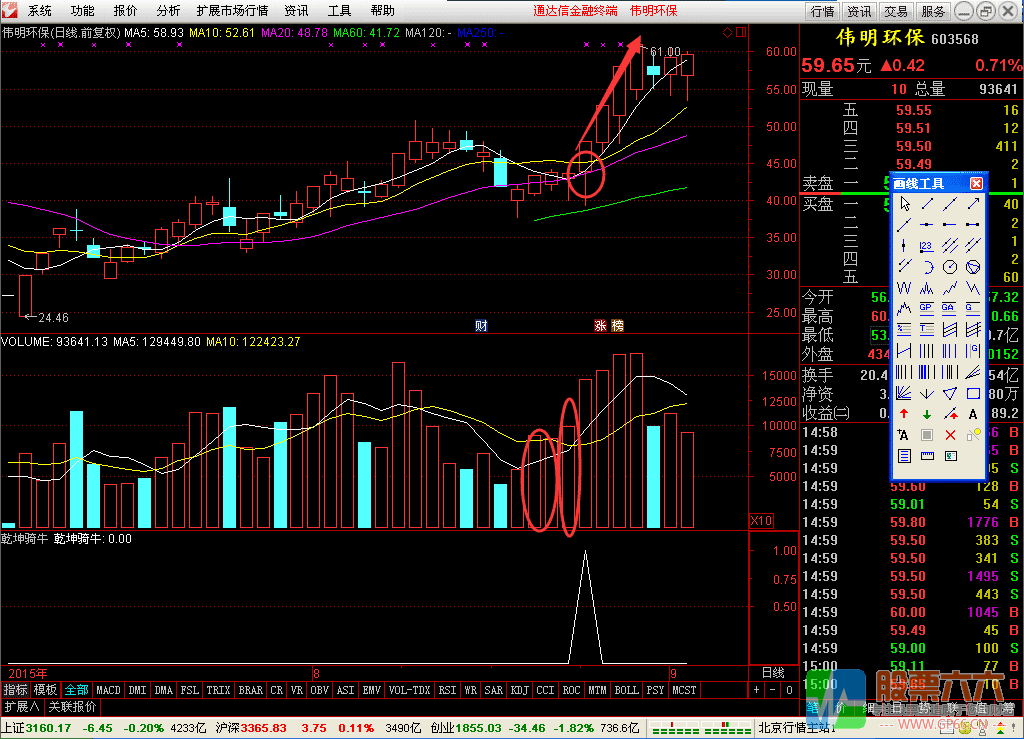Click the red square layout icon above chart
Viewport: 1024px width, 739px height.
pyautogui.click(x=741, y=33)
